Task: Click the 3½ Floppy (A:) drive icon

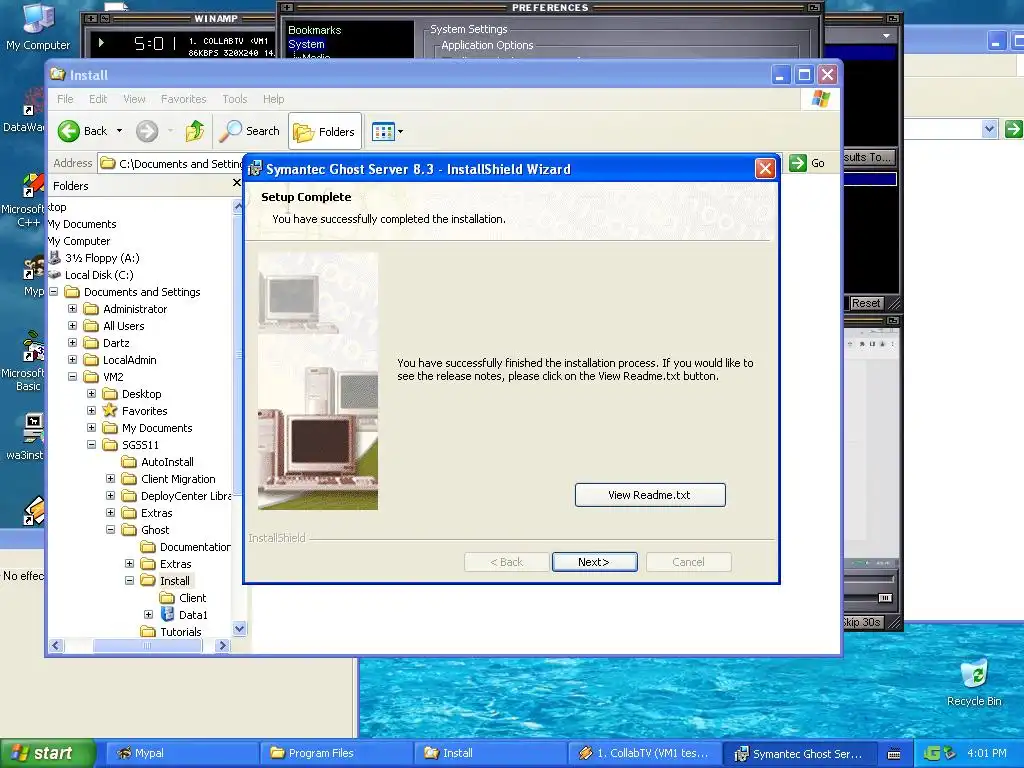Action: pyautogui.click(x=55, y=258)
